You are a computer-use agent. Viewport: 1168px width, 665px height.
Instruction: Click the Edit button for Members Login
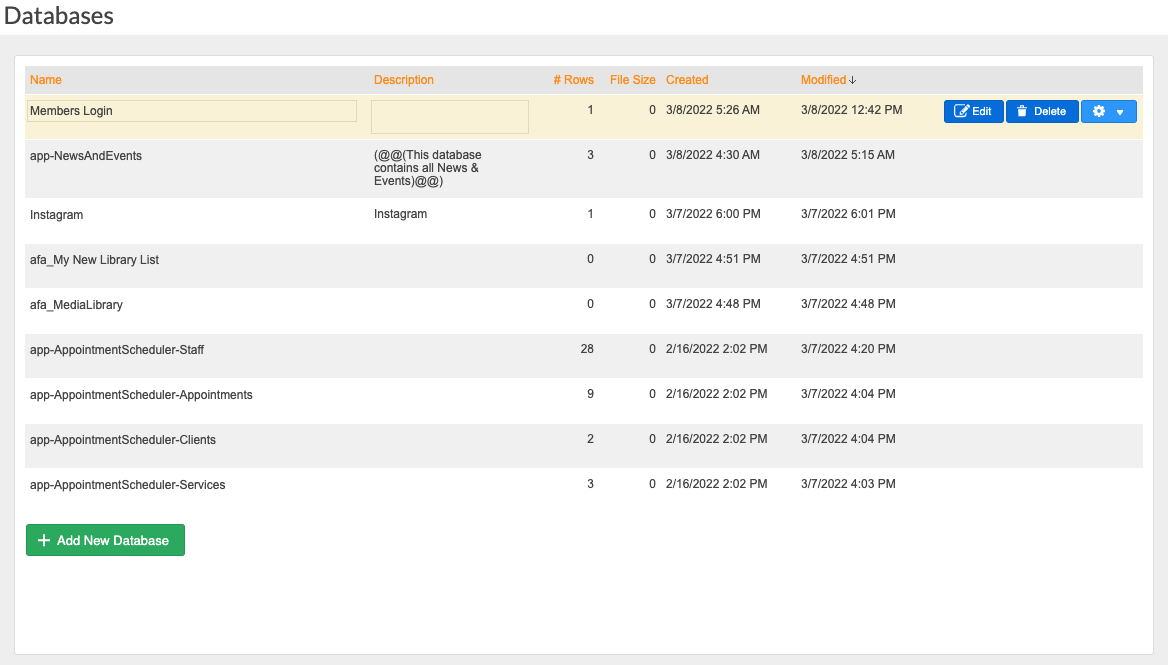point(973,111)
